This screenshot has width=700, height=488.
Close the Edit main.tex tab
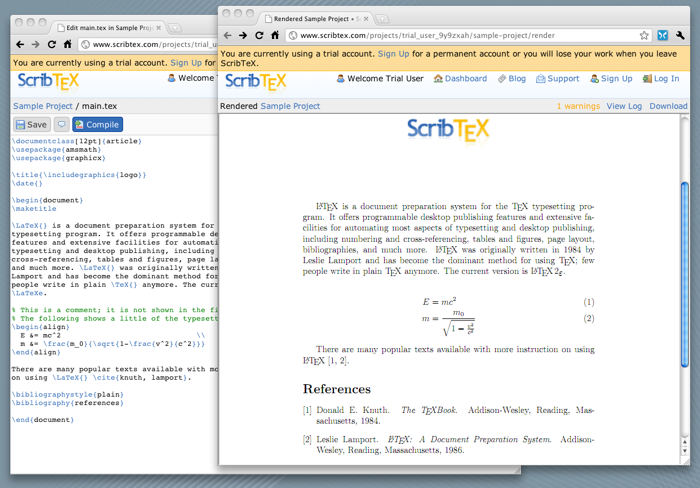coord(158,28)
